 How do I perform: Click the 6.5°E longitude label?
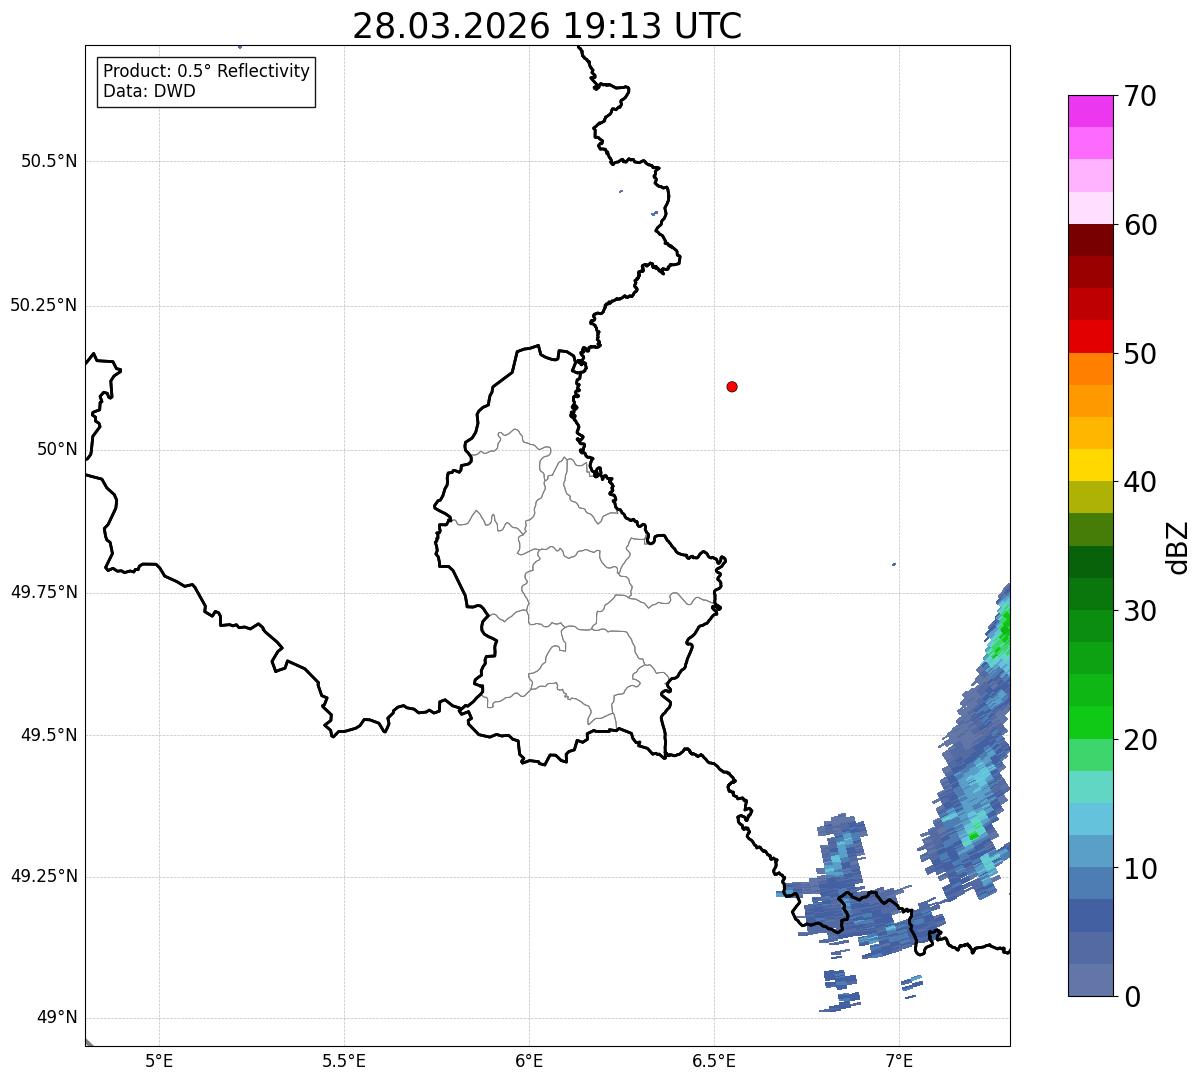[x=714, y=1060]
